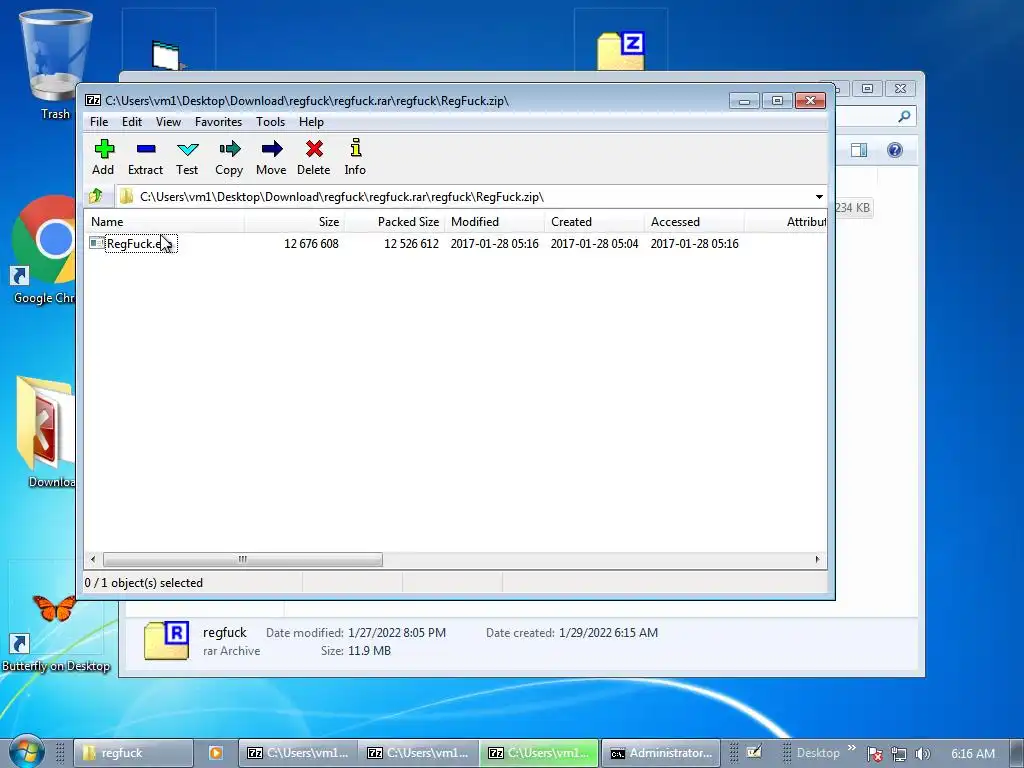Click the green Add toolbar icon

[104, 149]
